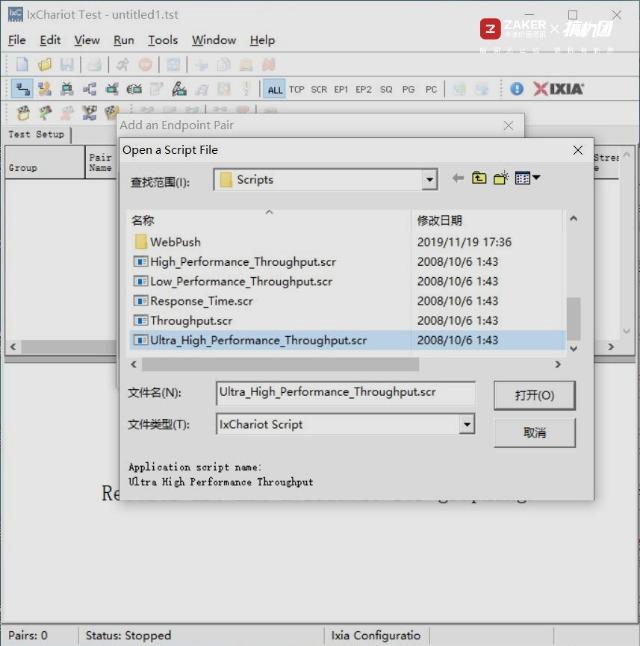Select Throughput.scr file
Screen dimensions: 640x646
click(x=183, y=321)
